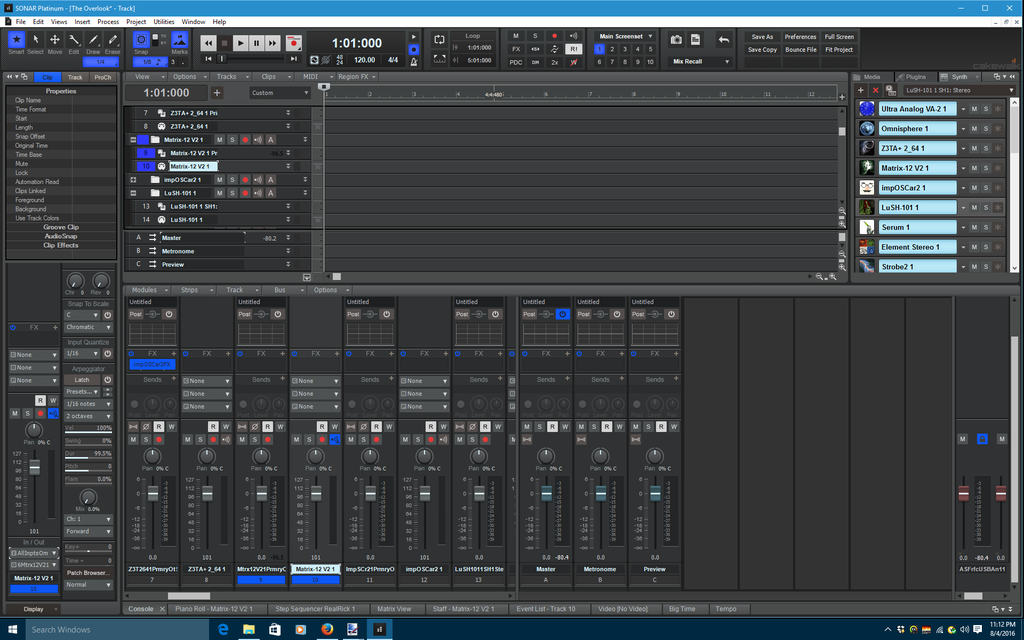Click the Bounce File button
Viewport: 1024px width, 640px height.
[800, 49]
